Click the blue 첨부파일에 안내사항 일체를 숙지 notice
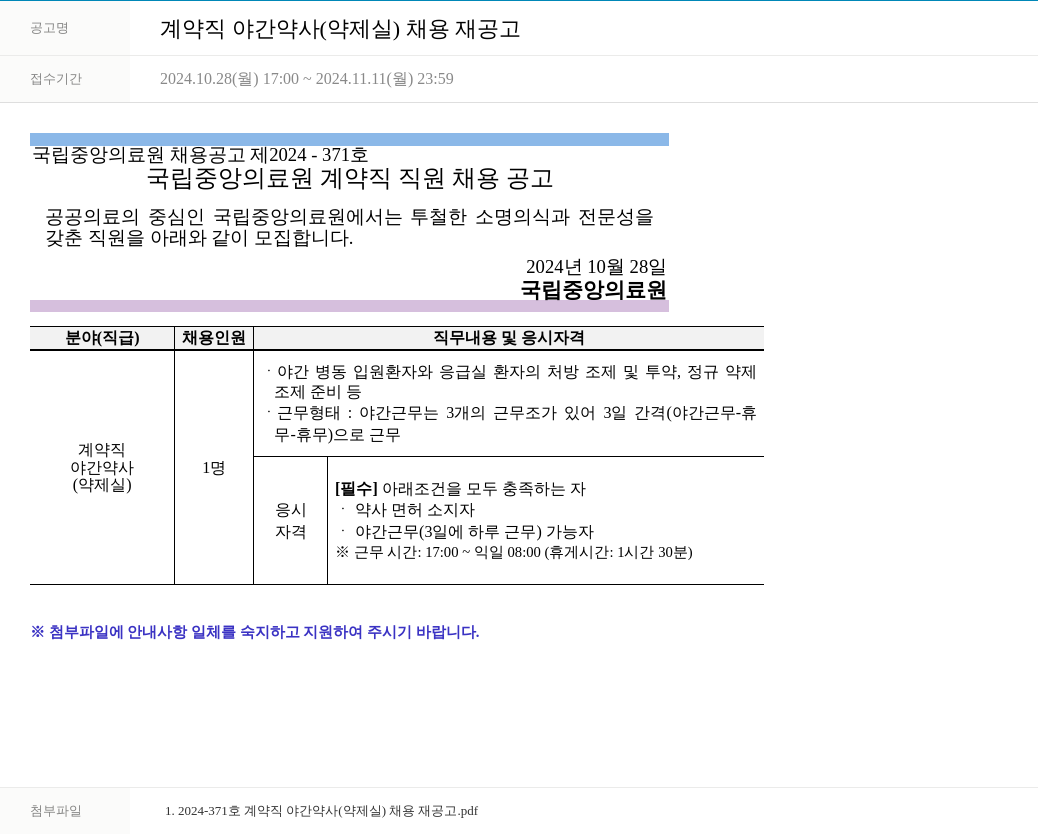Viewport: 1038px width, 834px height. tap(255, 632)
